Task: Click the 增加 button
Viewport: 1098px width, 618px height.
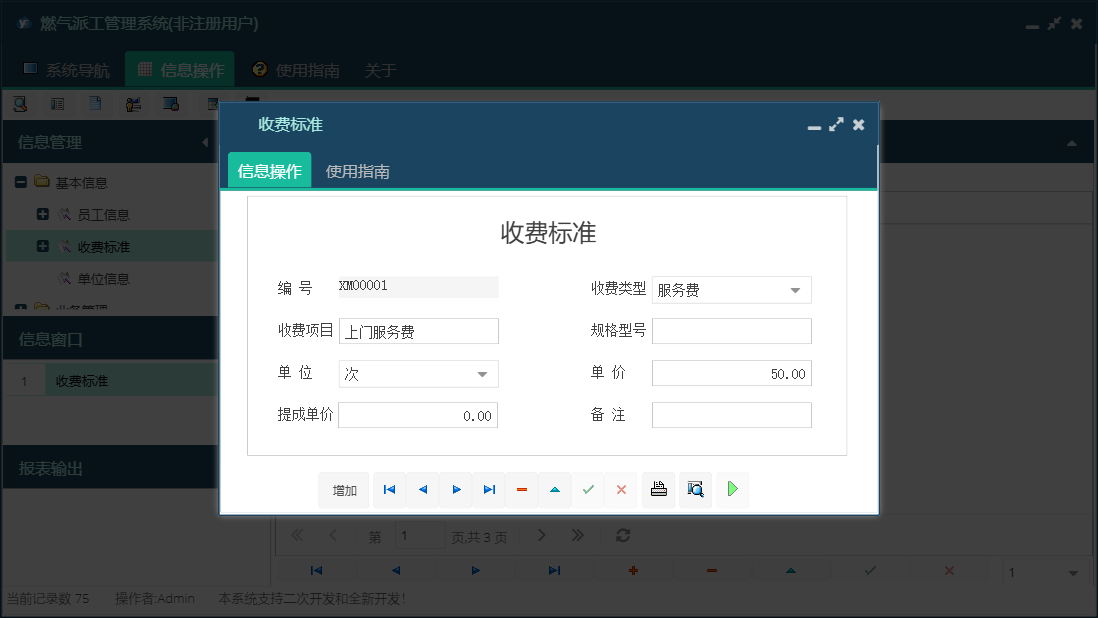Action: 344,490
